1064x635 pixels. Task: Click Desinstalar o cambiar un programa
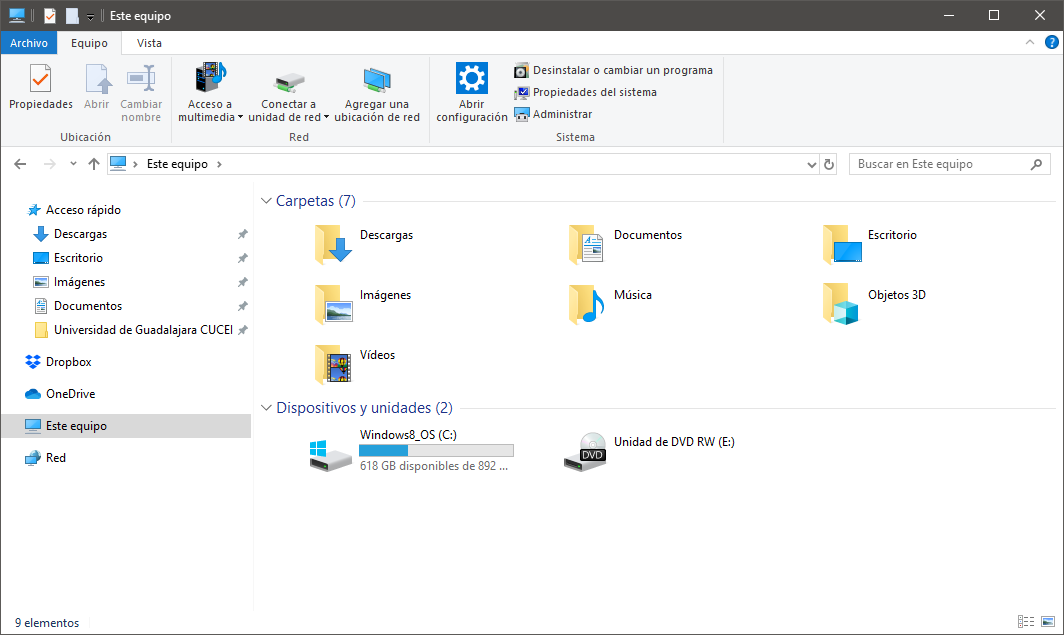coord(613,70)
